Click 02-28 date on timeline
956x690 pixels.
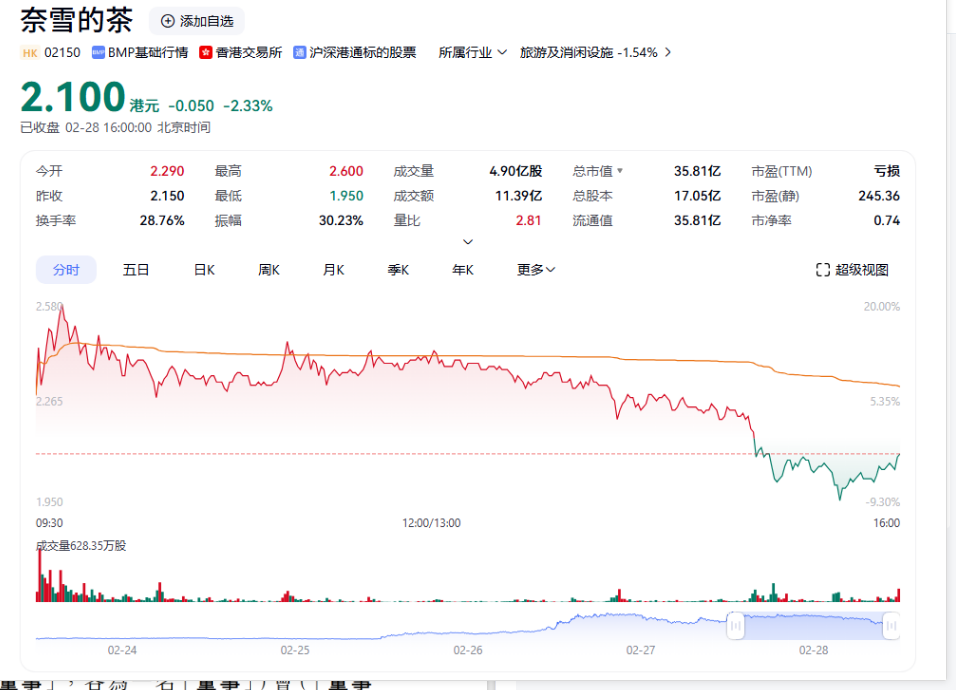[813, 650]
